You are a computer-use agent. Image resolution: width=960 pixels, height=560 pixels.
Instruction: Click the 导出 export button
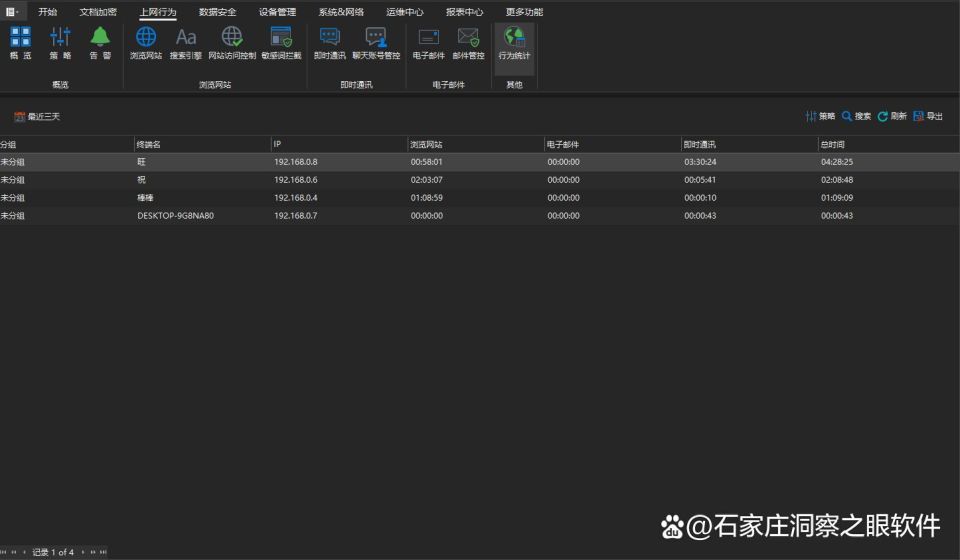pos(928,116)
